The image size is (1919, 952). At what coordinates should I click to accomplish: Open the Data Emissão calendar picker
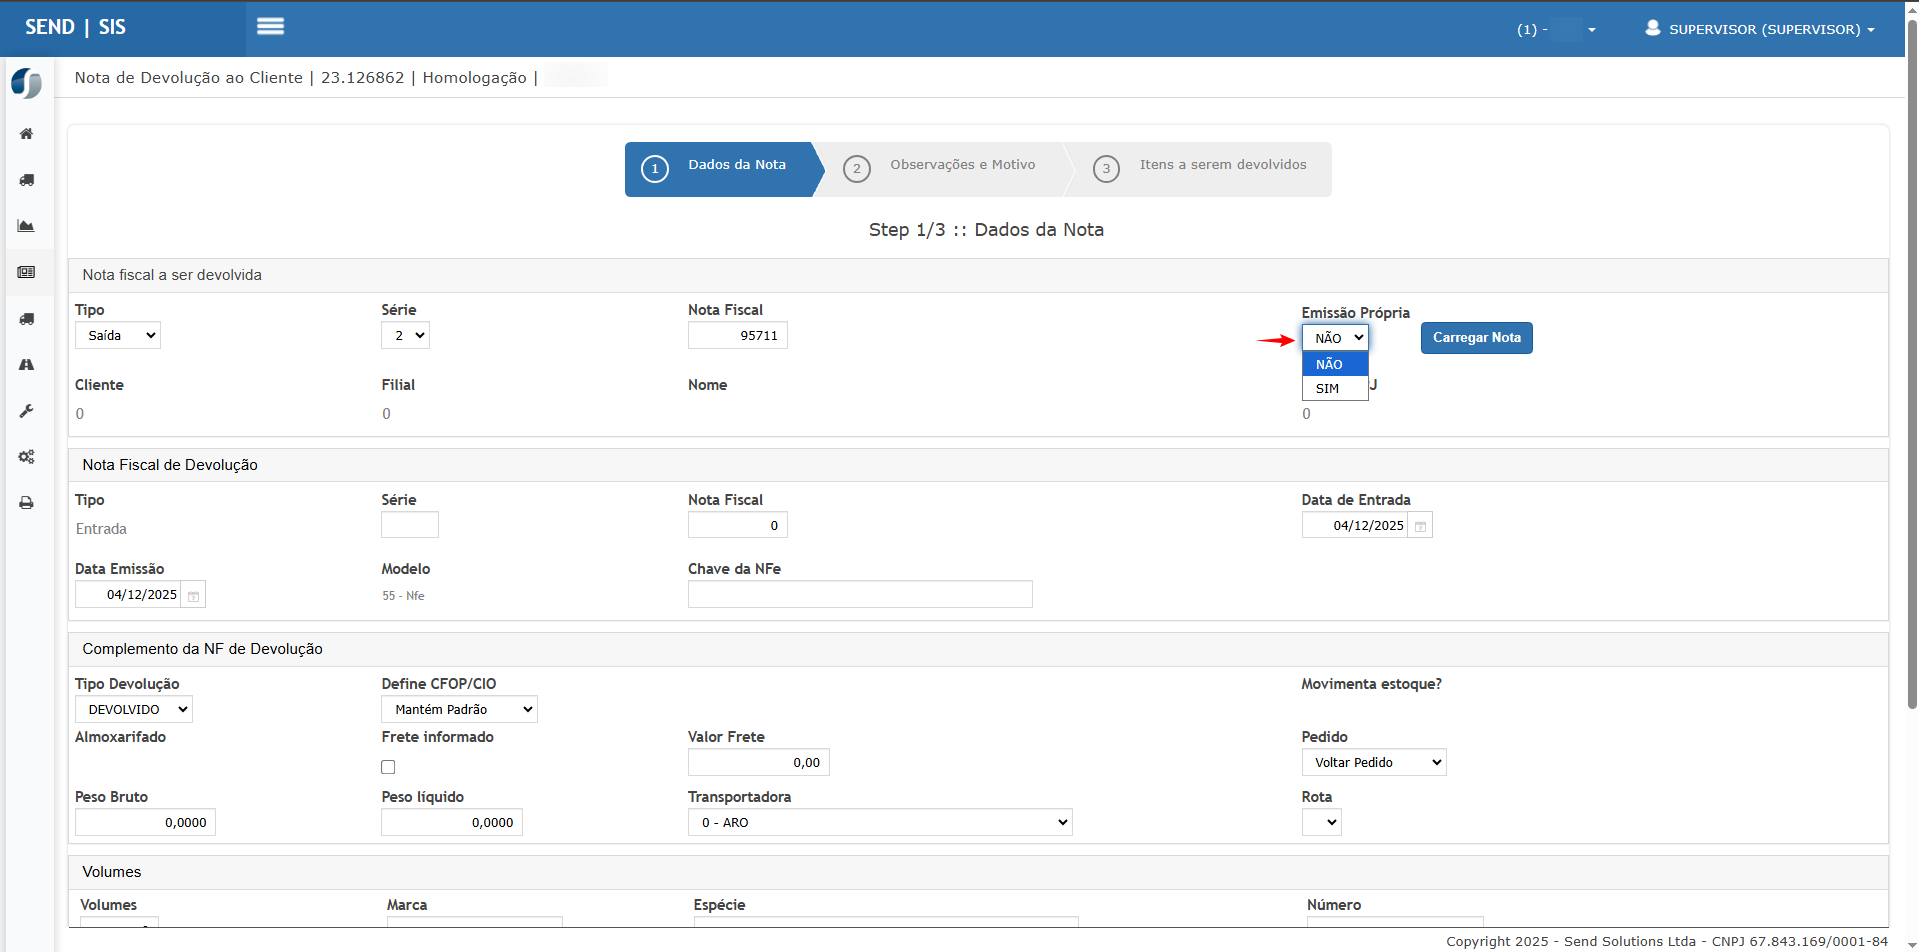(x=194, y=595)
